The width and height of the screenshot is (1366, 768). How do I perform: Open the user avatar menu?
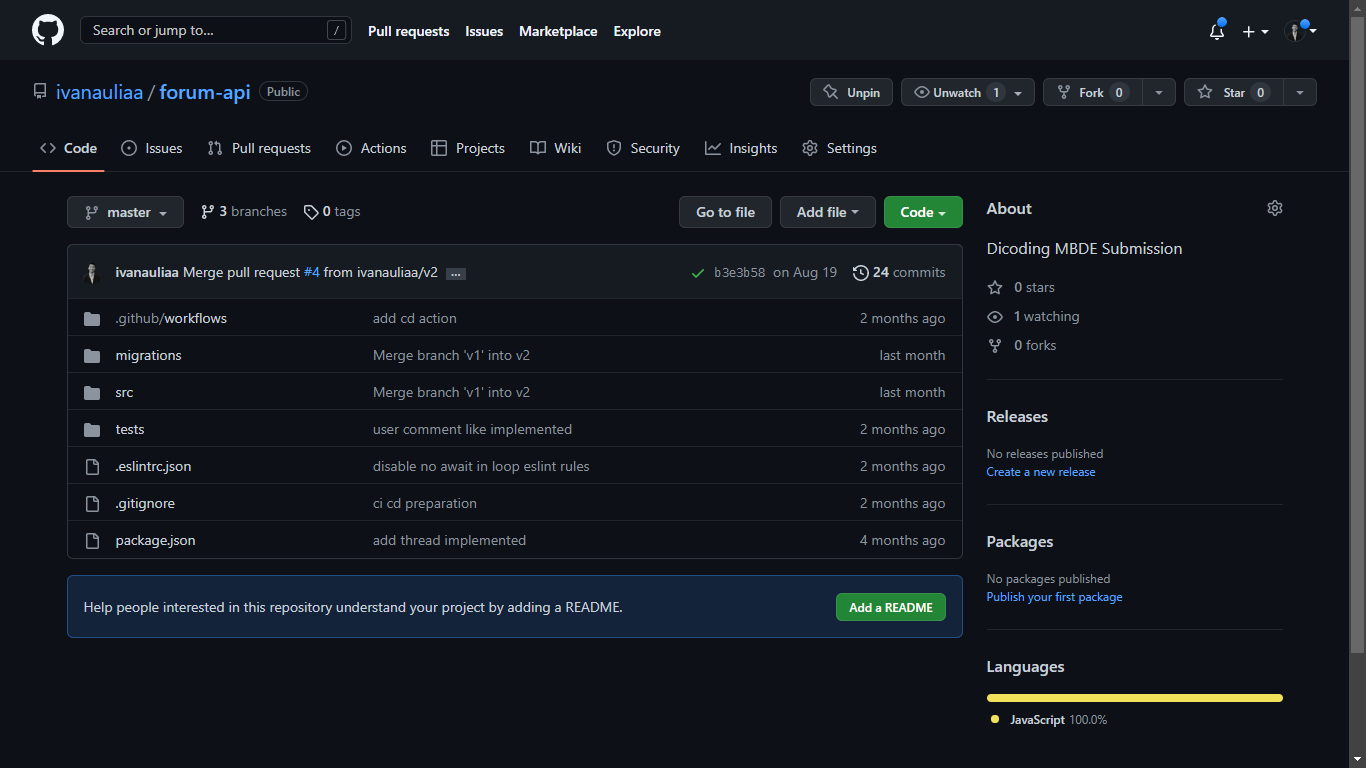coord(1300,31)
